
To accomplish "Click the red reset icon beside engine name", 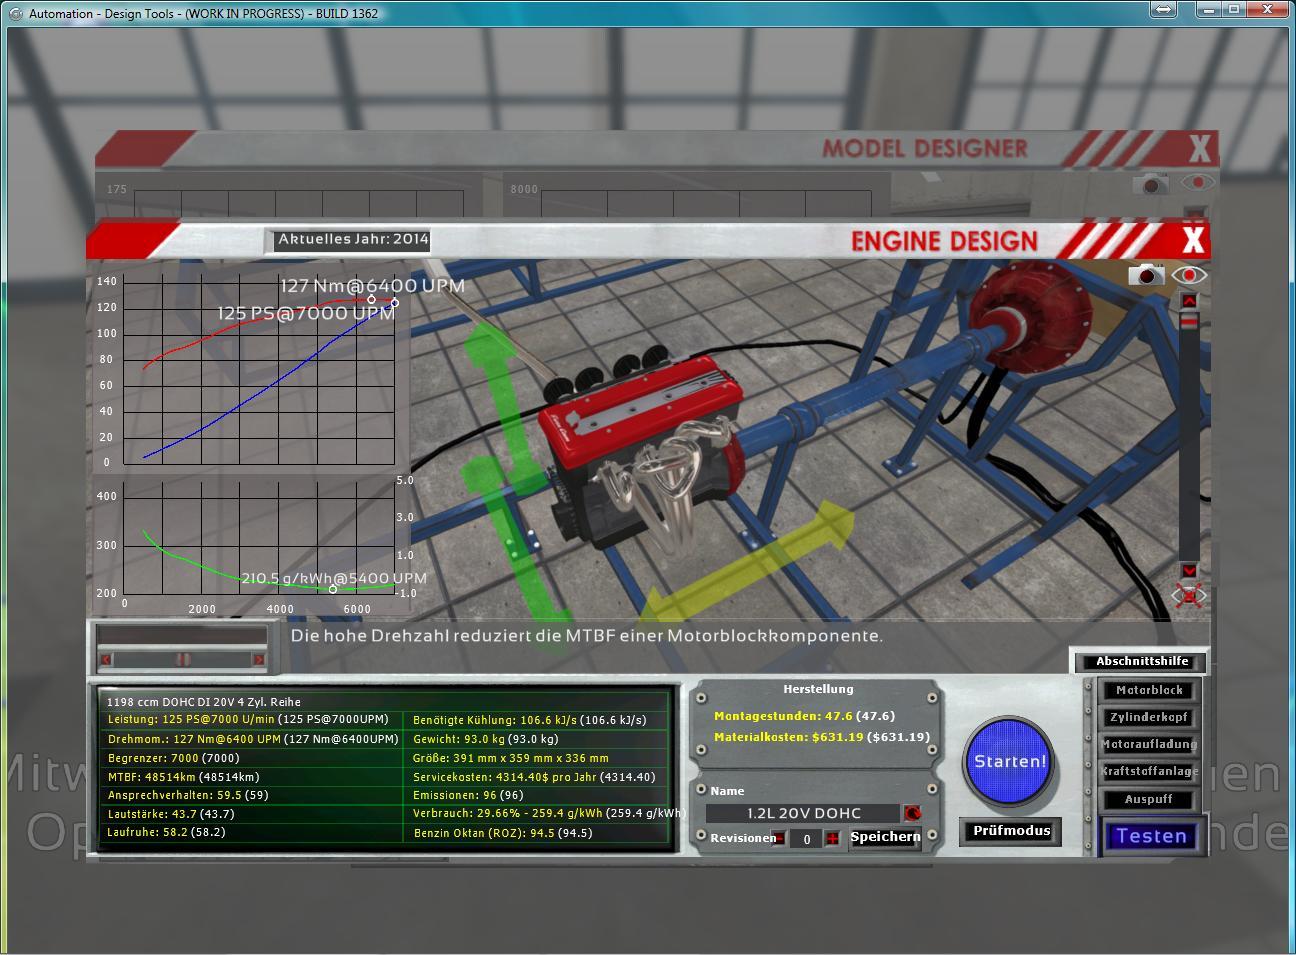I will pos(911,813).
